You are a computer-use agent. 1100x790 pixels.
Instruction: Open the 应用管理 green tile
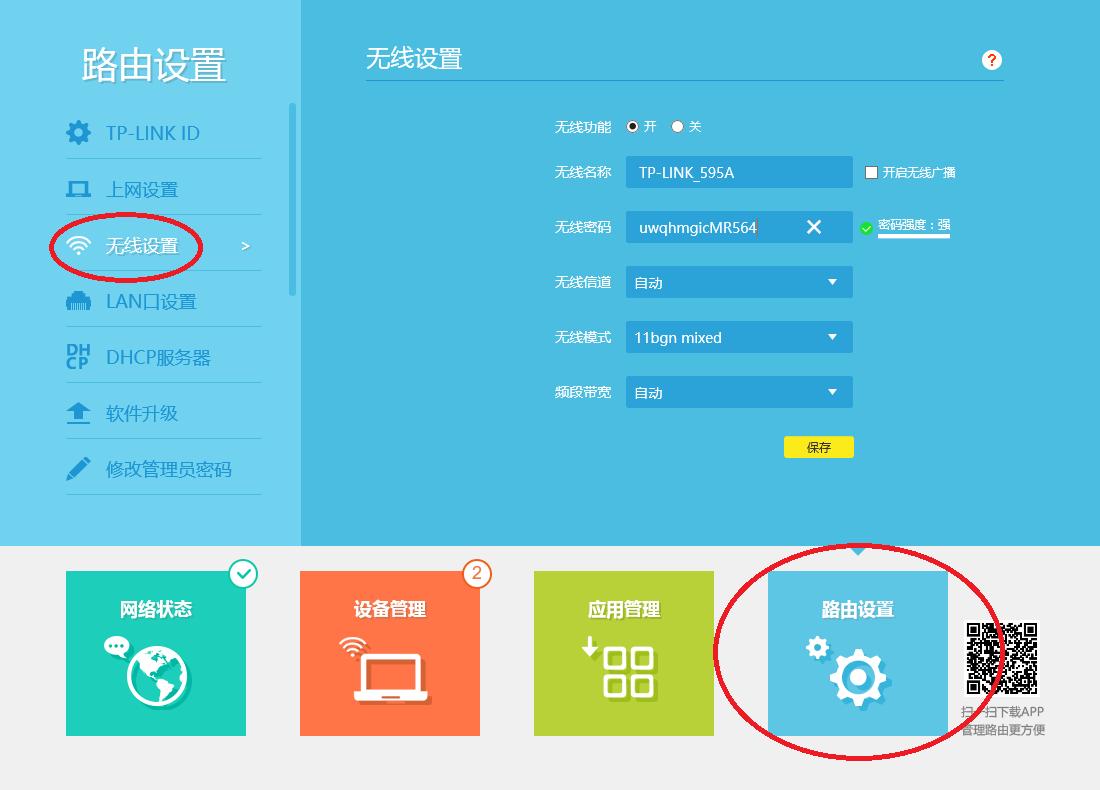pyautogui.click(x=623, y=653)
